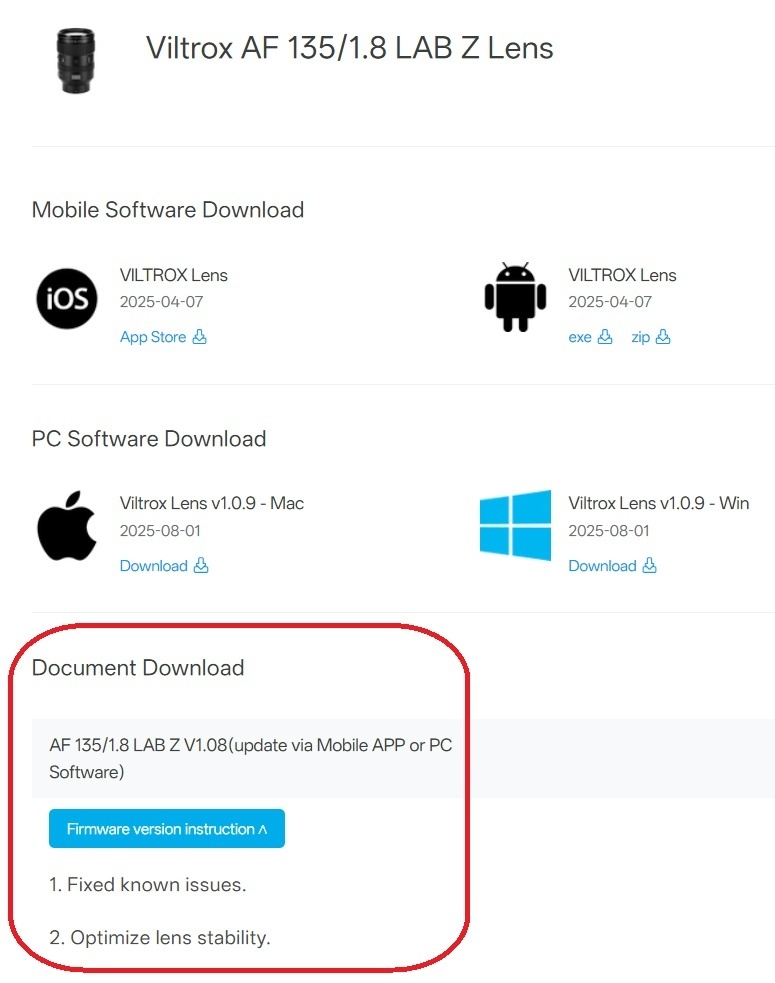Click the VILTROX Lens iOS app title
Viewport: 775px width, 983px height.
[x=174, y=275]
